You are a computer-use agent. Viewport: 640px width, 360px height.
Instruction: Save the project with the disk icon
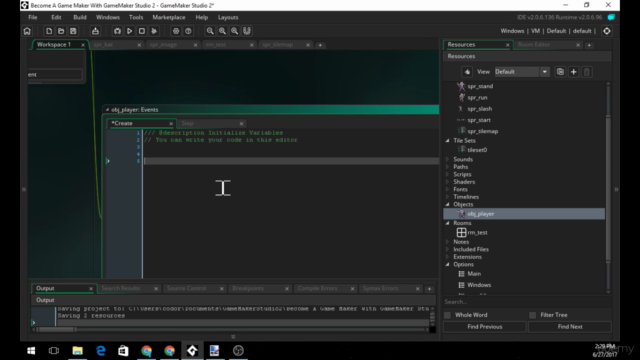click(x=73, y=31)
